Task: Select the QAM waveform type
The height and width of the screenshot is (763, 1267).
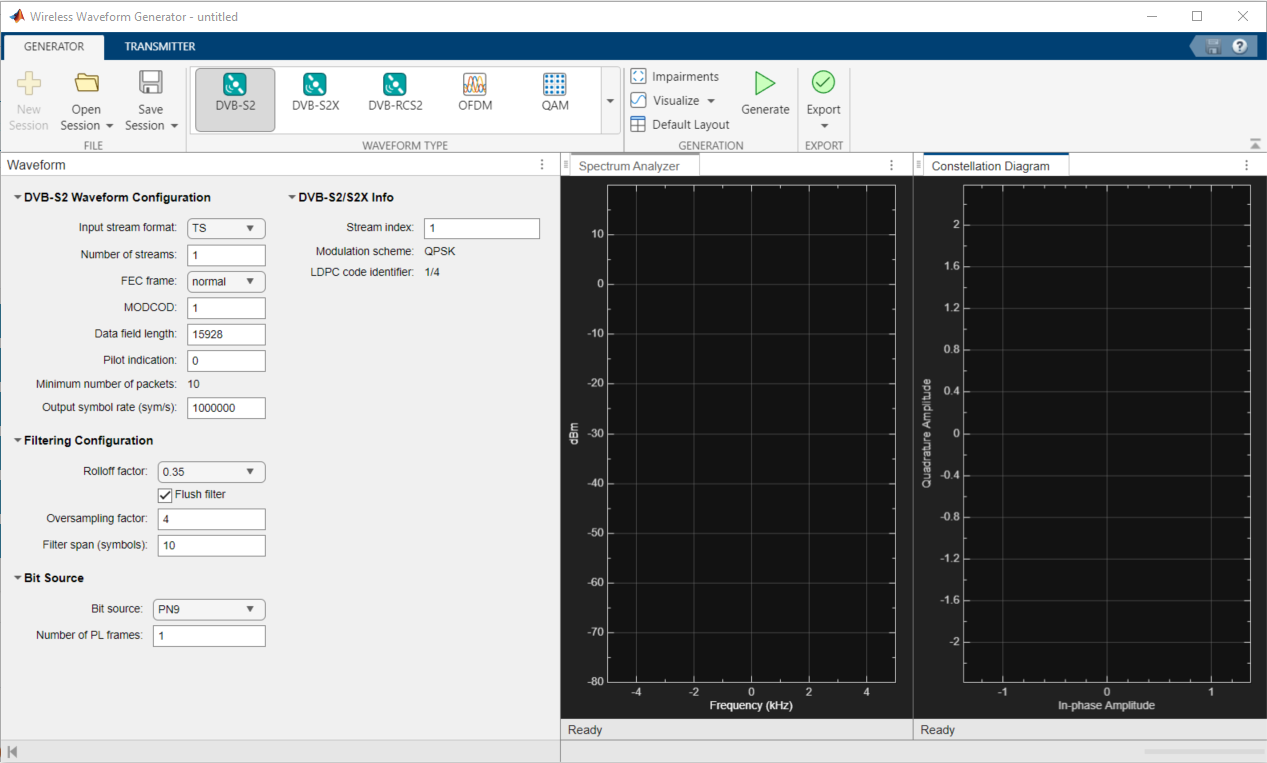Action: pyautogui.click(x=554, y=95)
